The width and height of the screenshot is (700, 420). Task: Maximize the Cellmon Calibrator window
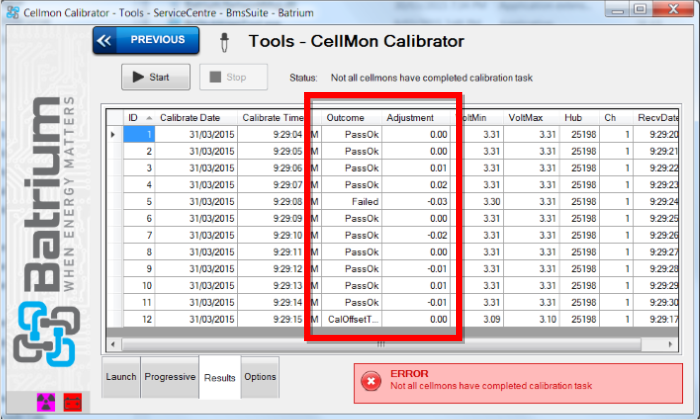pos(641,9)
